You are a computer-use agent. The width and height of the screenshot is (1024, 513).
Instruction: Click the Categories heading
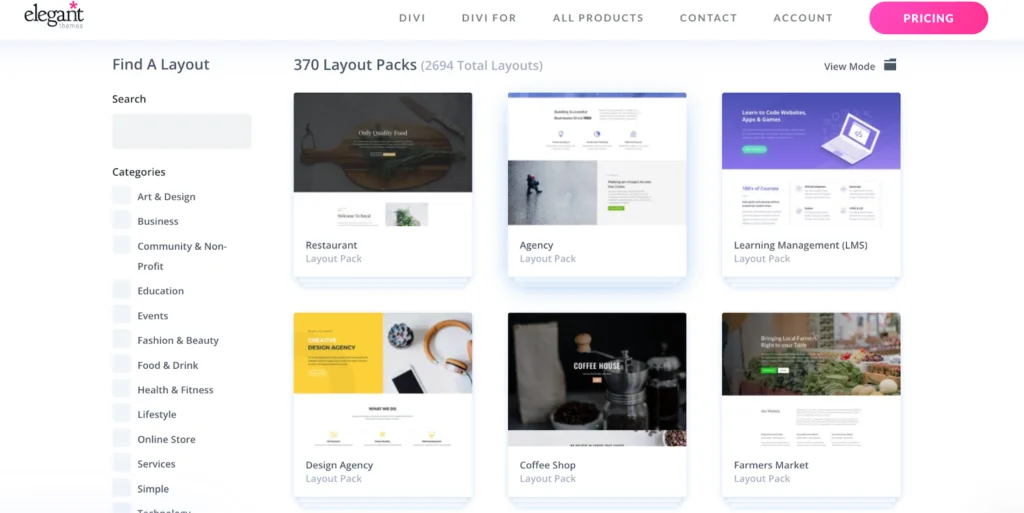[138, 172]
